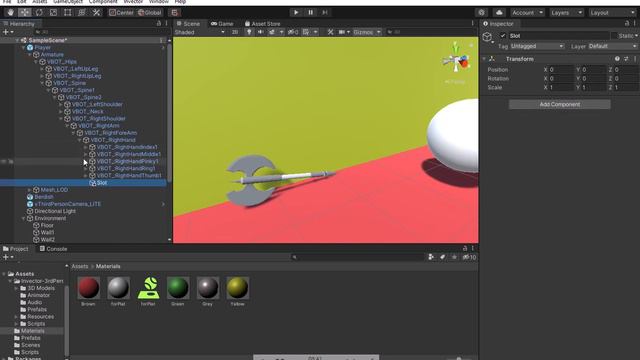The image size is (640, 360).
Task: Select the Hand tool
Action: pos(10,13)
